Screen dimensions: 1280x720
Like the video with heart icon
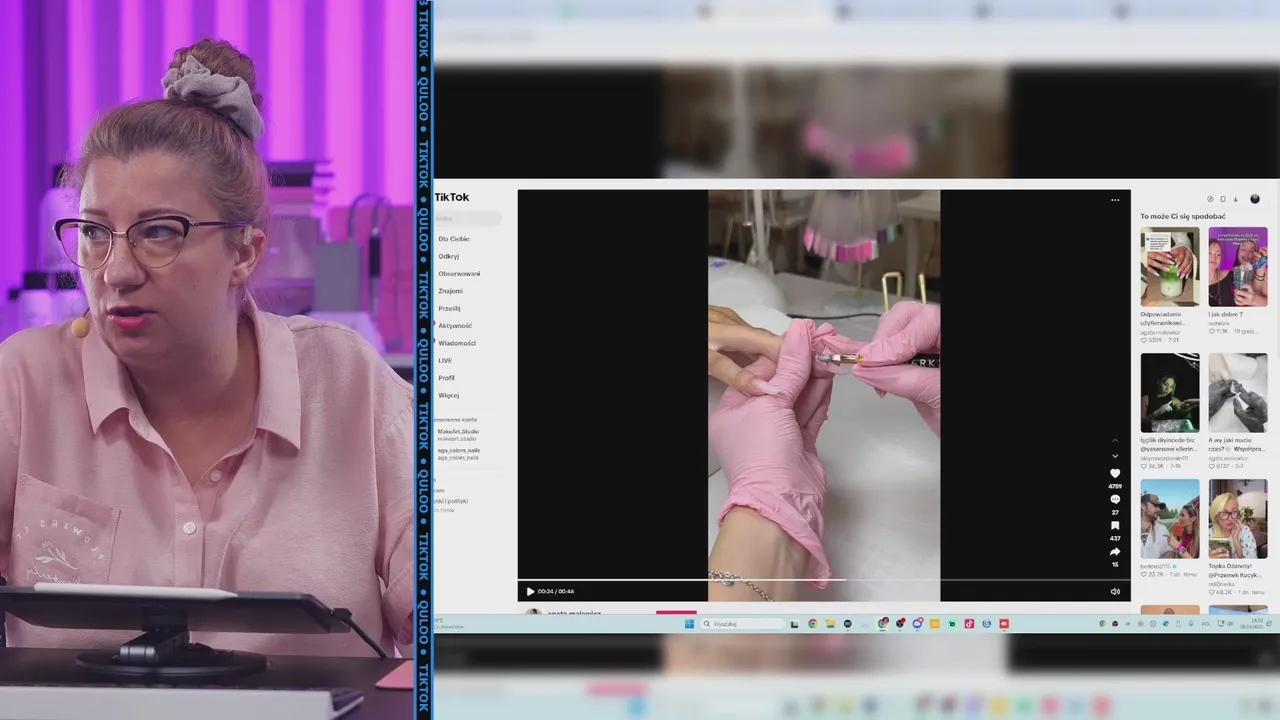(1115, 473)
